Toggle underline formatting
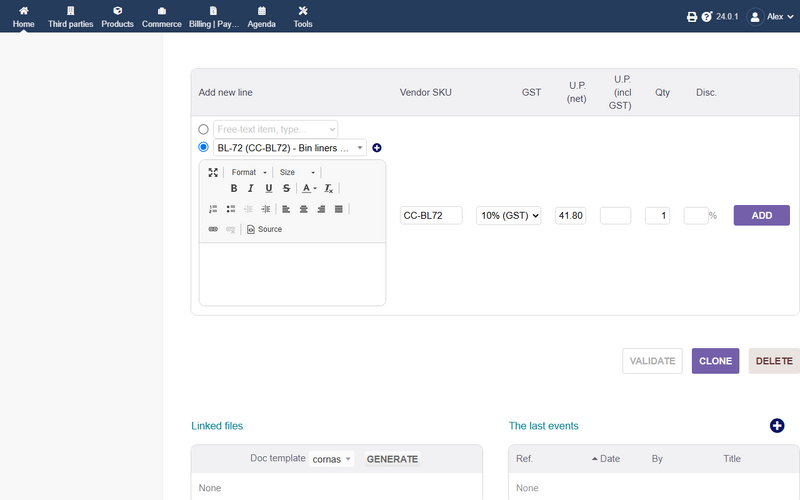 point(269,188)
